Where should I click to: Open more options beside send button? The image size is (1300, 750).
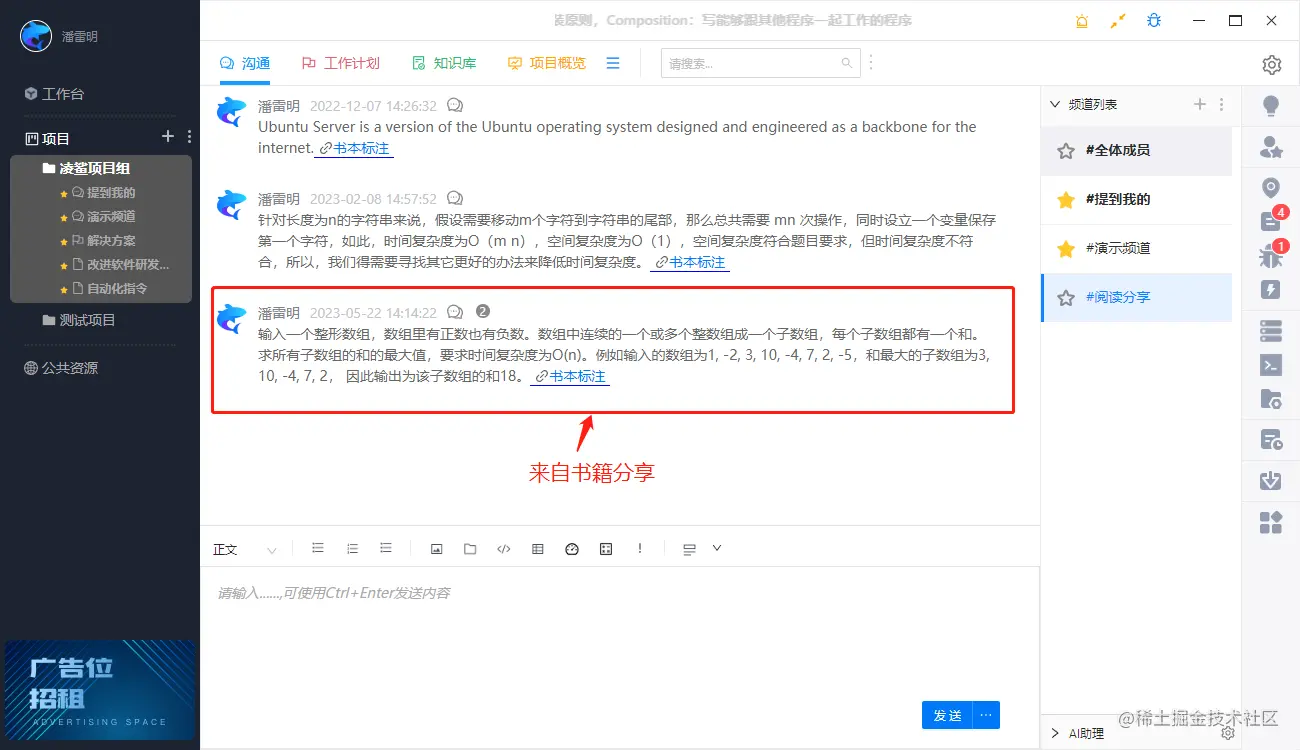pos(986,715)
